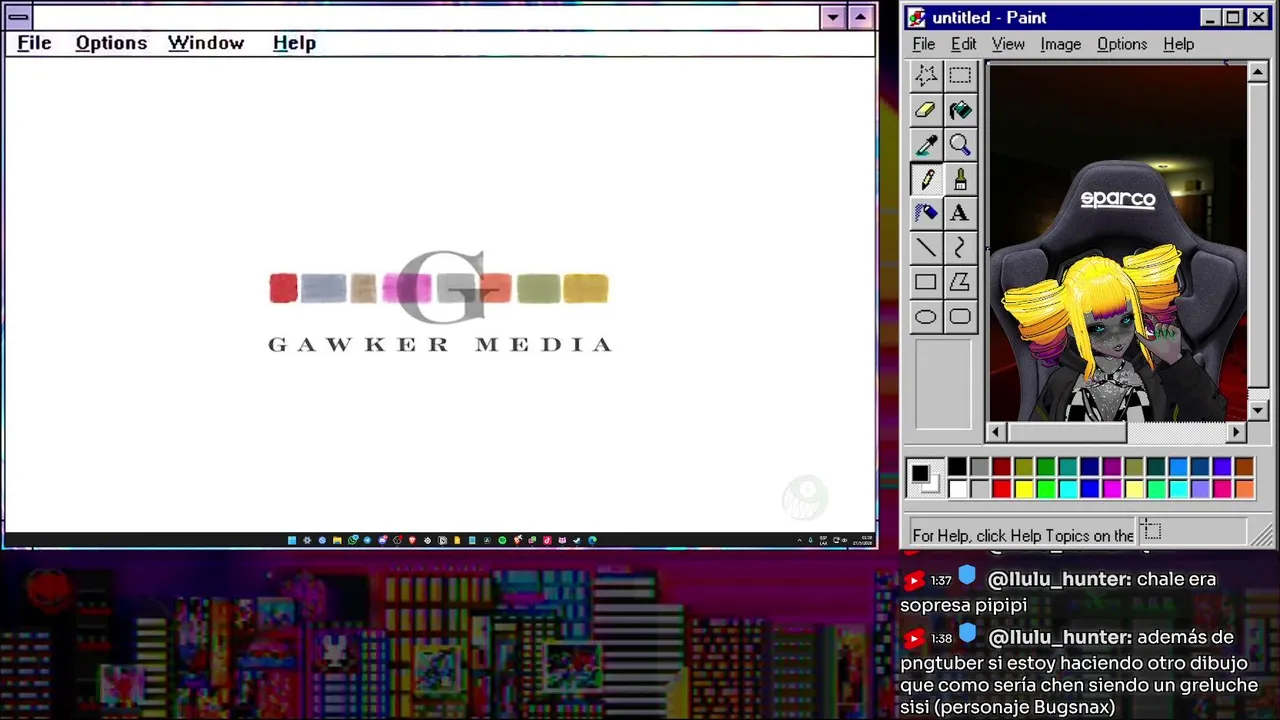Click YouTube icon beside the 1:37 message

click(x=913, y=580)
